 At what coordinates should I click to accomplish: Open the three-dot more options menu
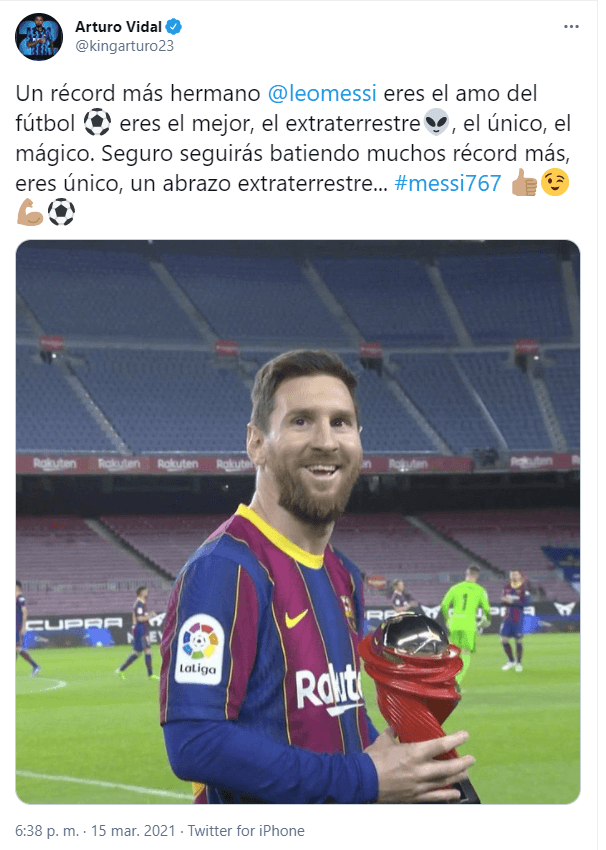pos(571,27)
